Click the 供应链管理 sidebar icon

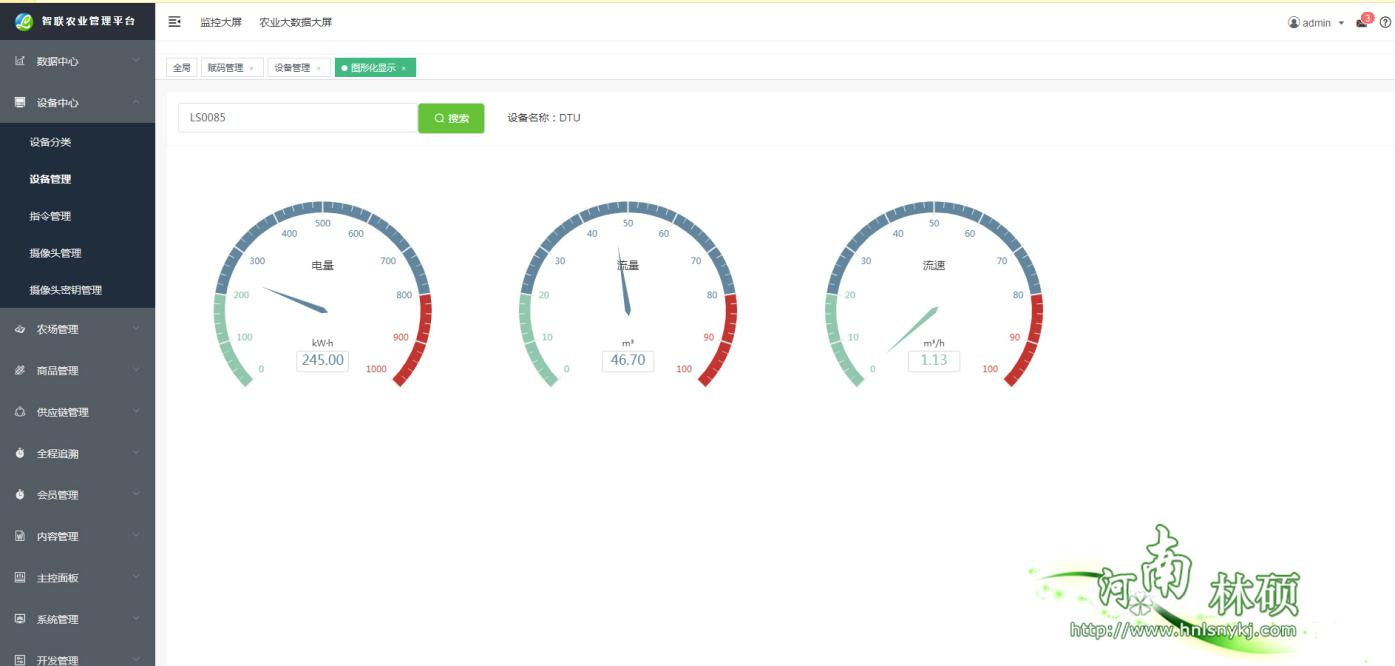tap(20, 412)
